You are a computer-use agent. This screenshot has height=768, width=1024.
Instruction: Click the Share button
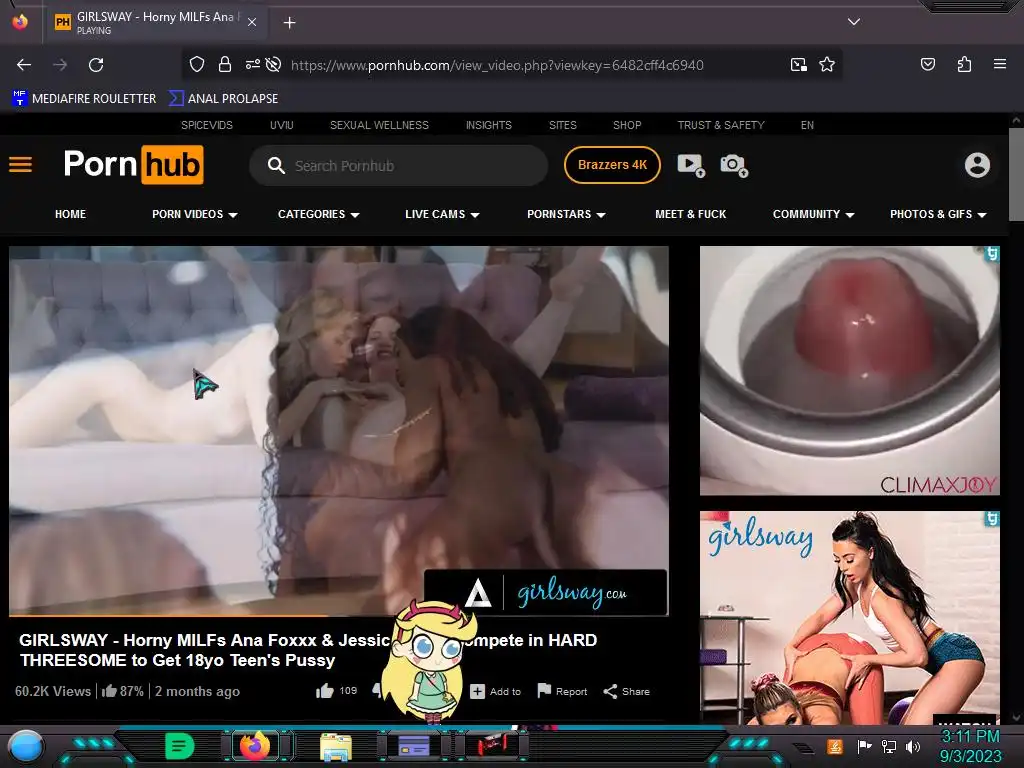pyautogui.click(x=626, y=692)
